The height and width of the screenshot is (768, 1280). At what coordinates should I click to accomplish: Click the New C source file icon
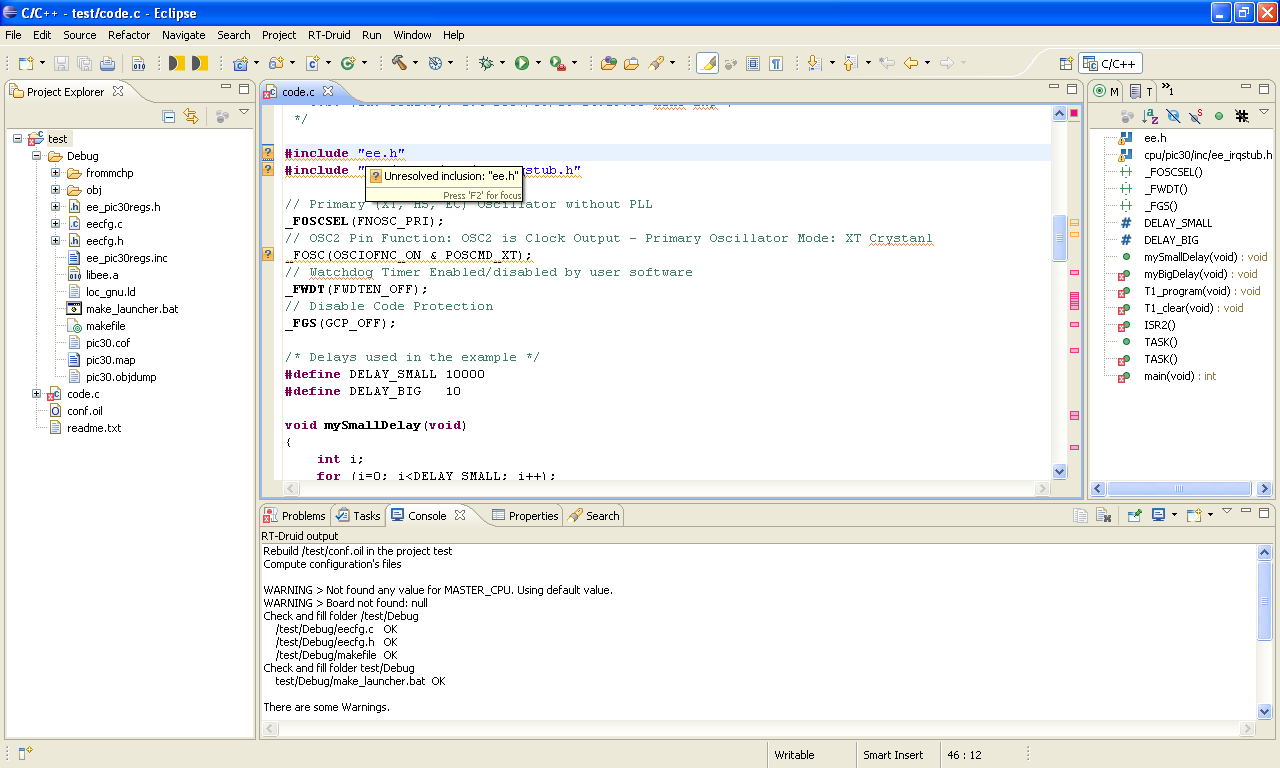tap(312, 63)
